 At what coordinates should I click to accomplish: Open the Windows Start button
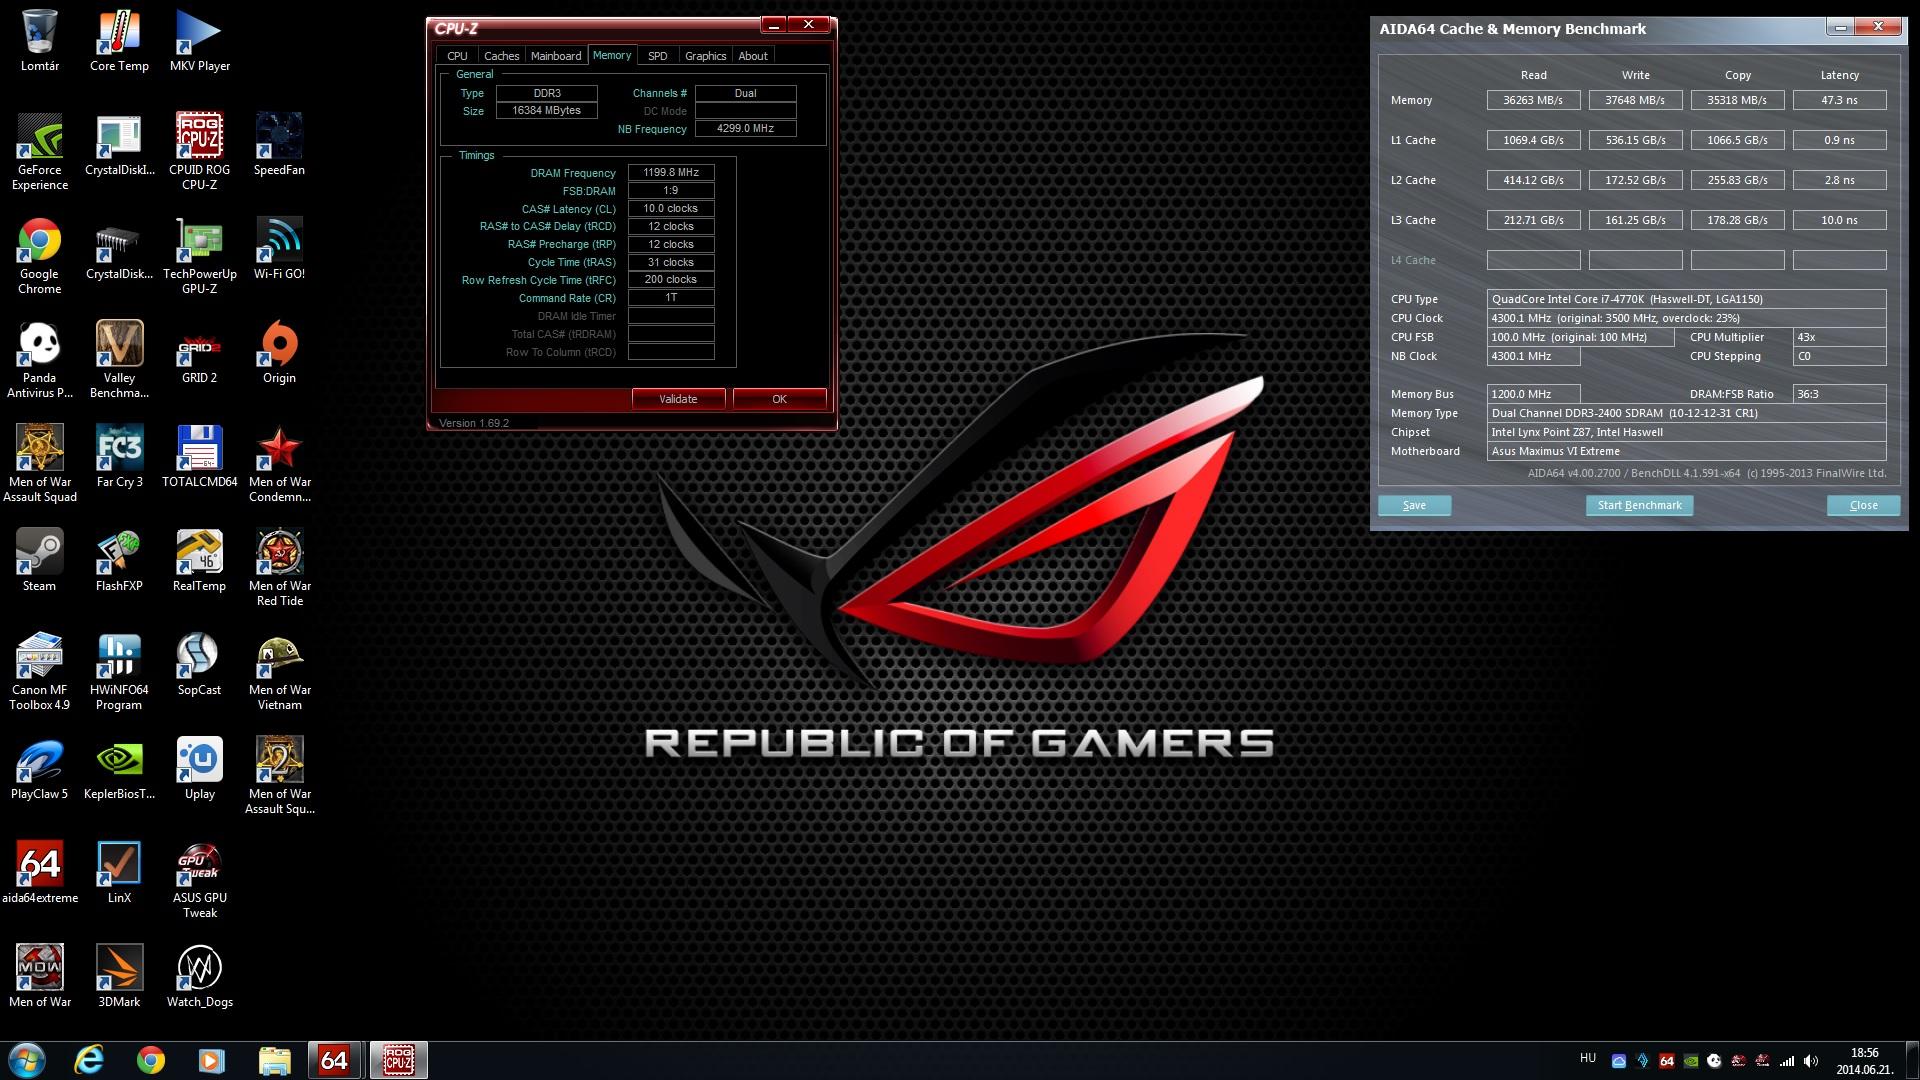coord(27,1060)
